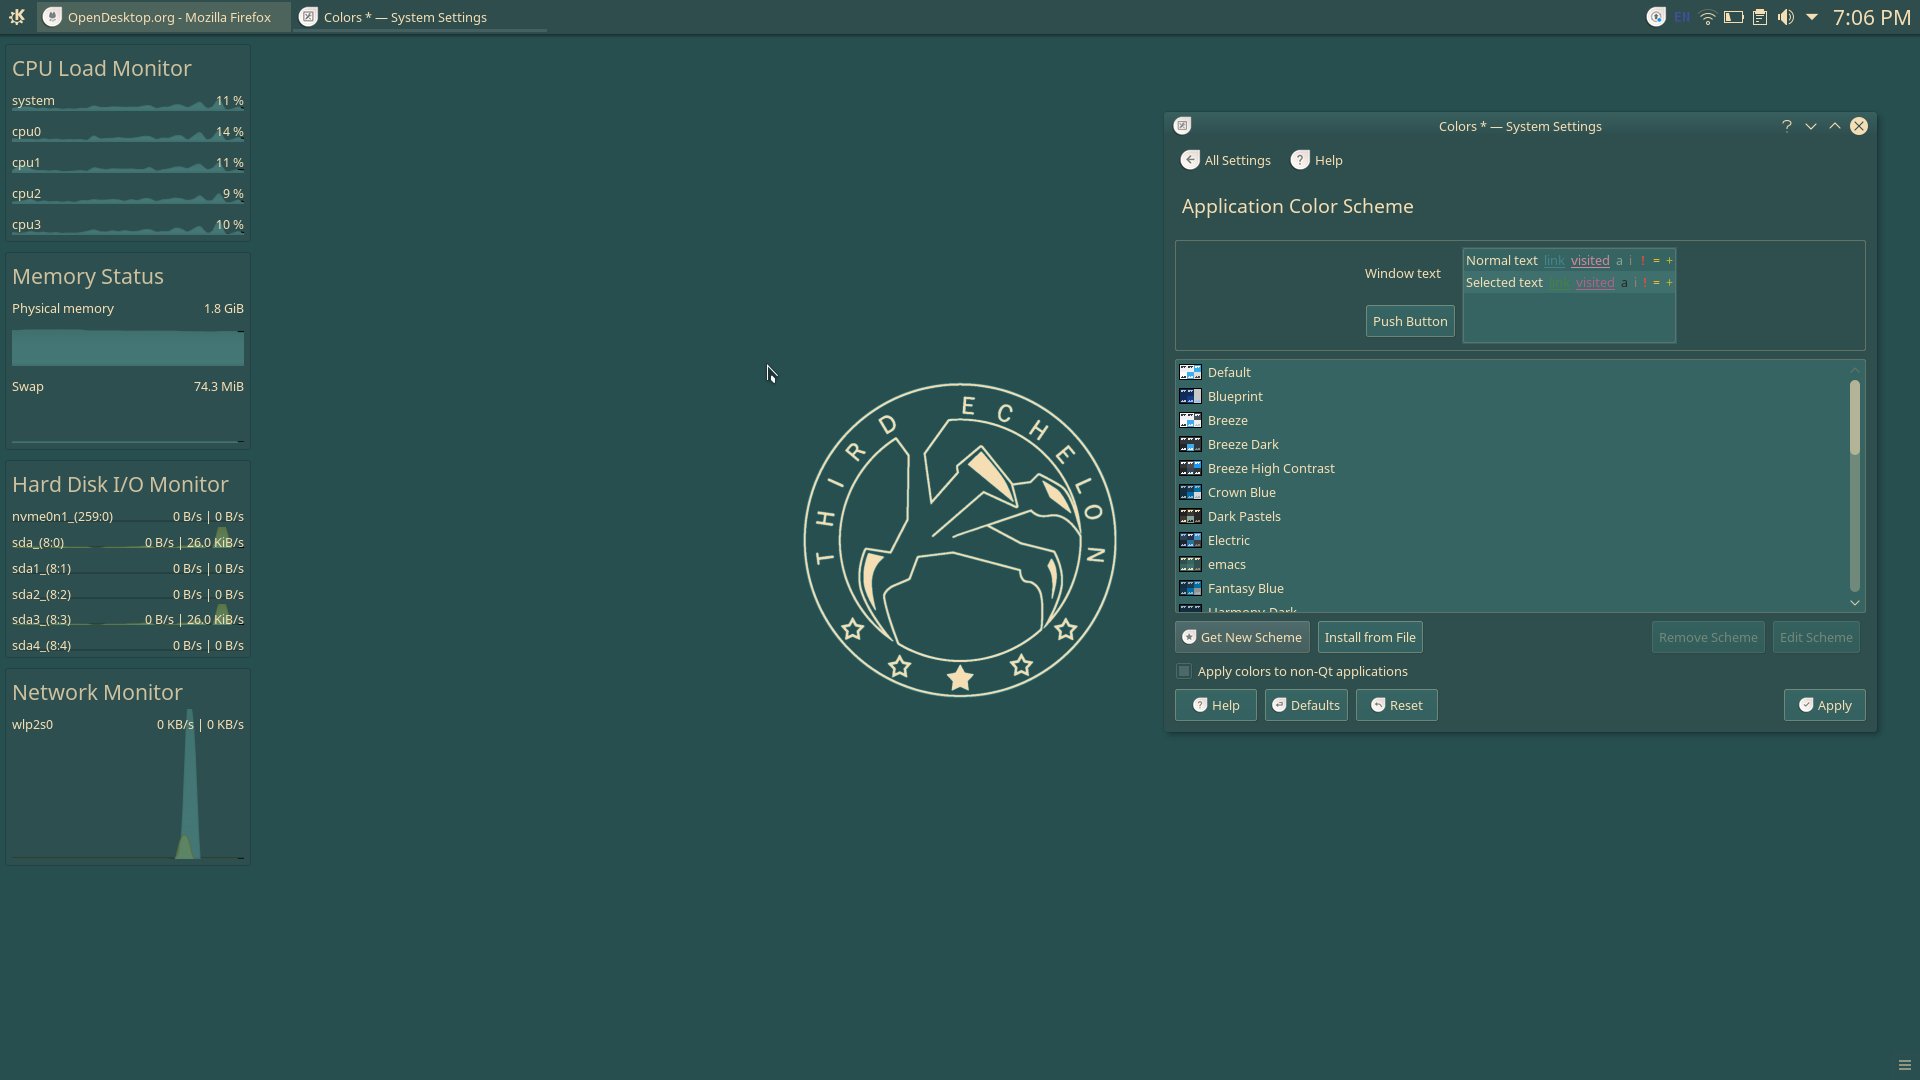The width and height of the screenshot is (1920, 1080).
Task: Click Get New Scheme button
Action: [1242, 637]
